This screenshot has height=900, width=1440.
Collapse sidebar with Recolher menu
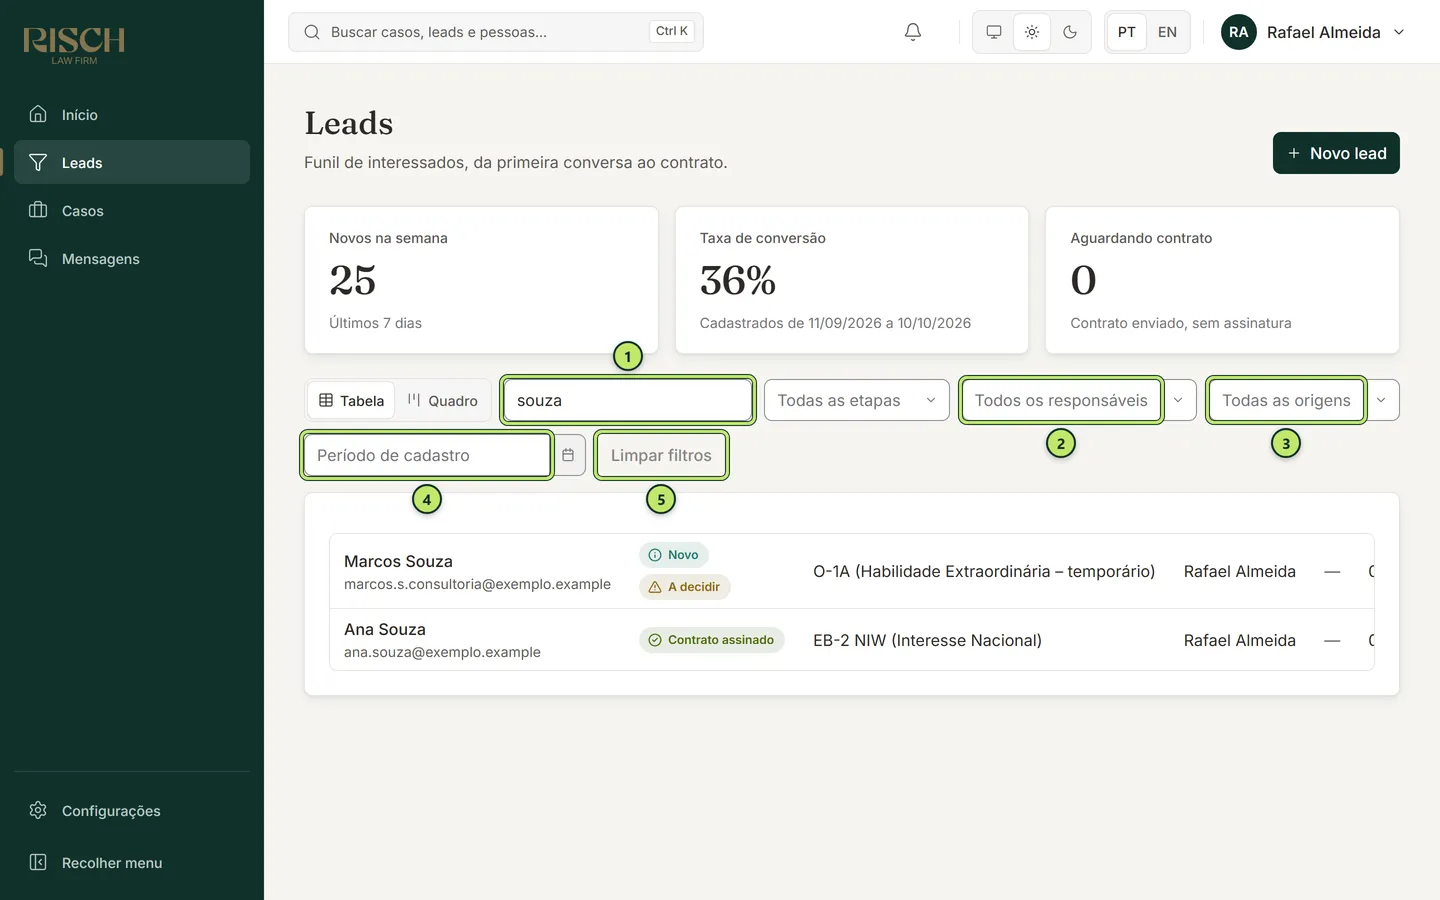coord(132,862)
